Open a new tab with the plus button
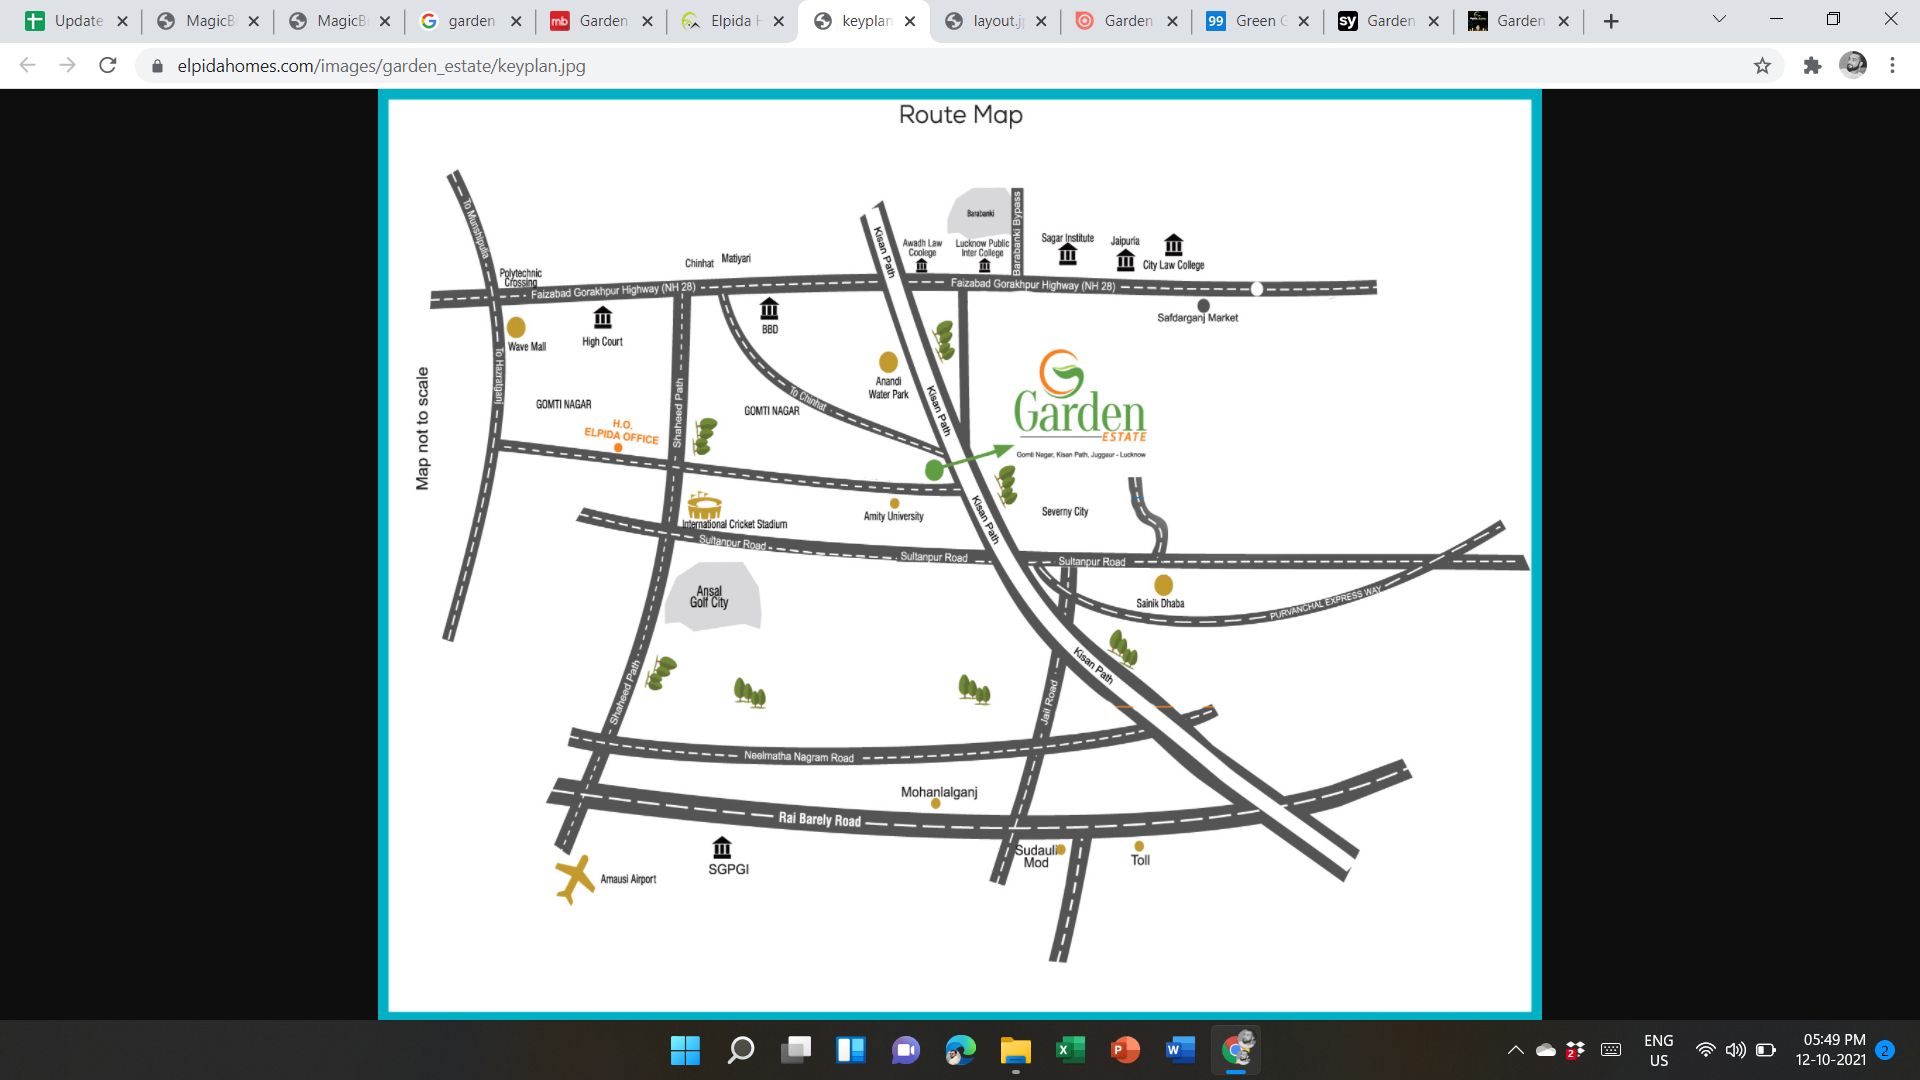 pos(1610,21)
